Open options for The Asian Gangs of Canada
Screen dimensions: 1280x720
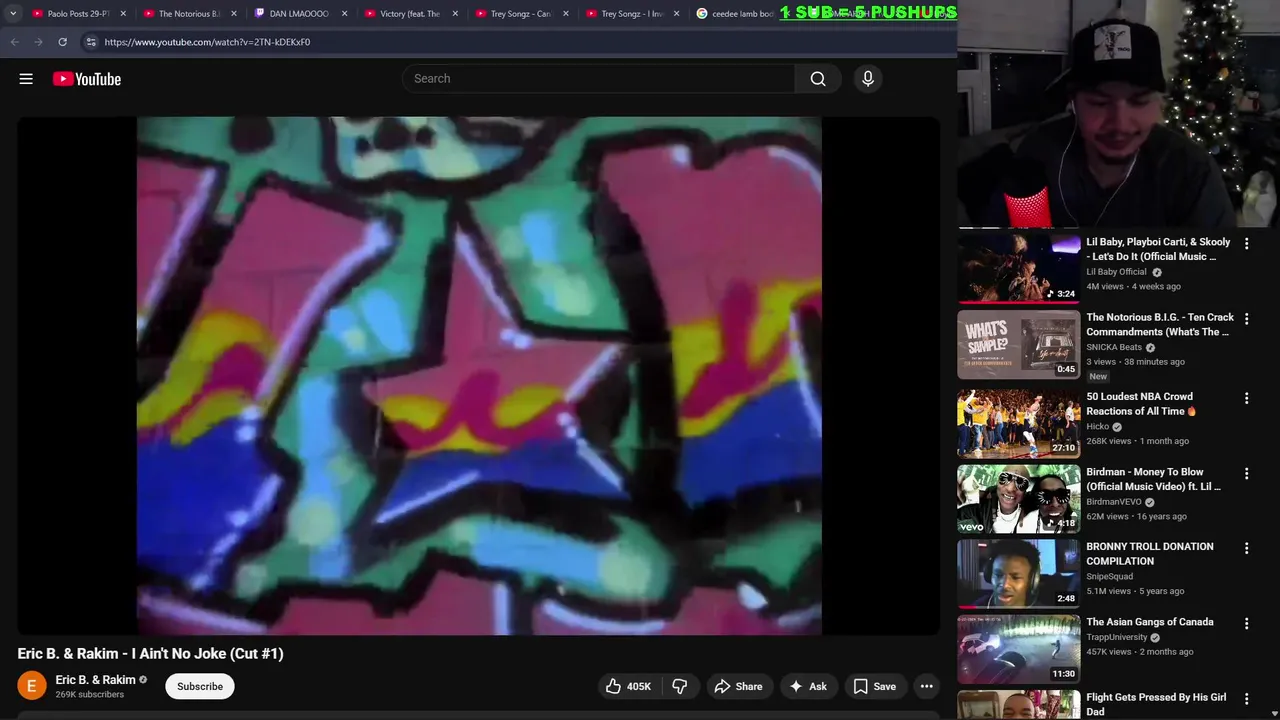tap(1246, 623)
